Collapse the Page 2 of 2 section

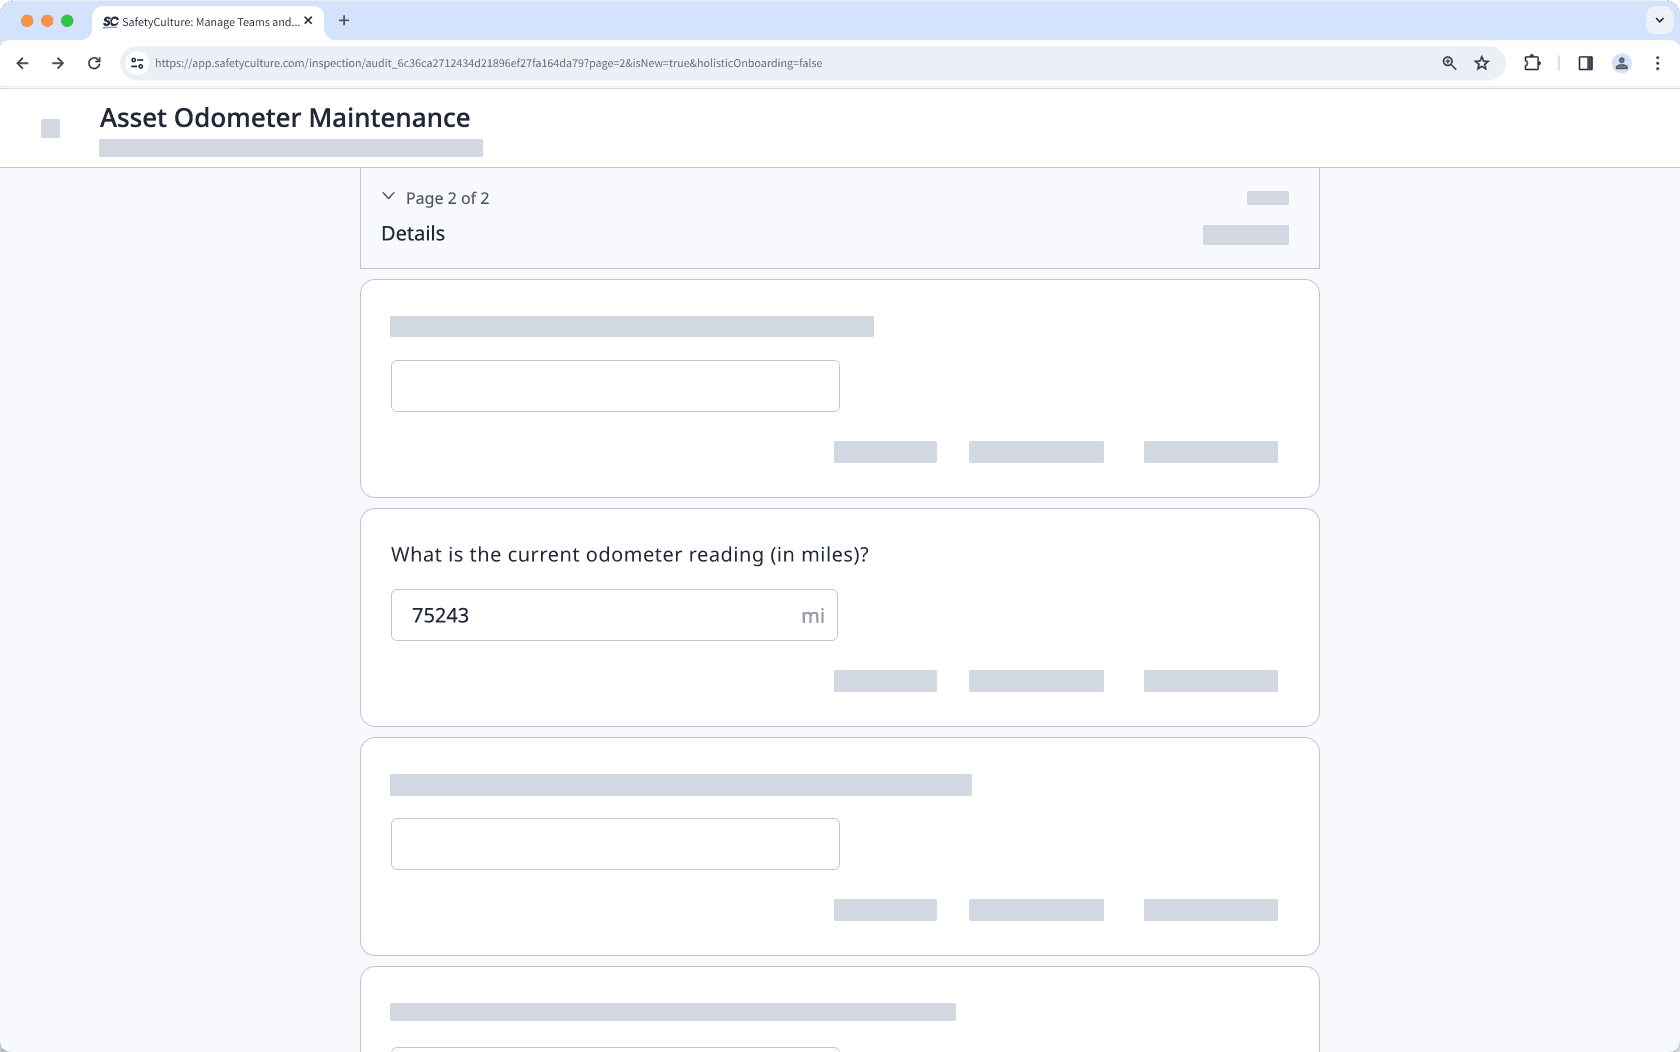tap(389, 197)
